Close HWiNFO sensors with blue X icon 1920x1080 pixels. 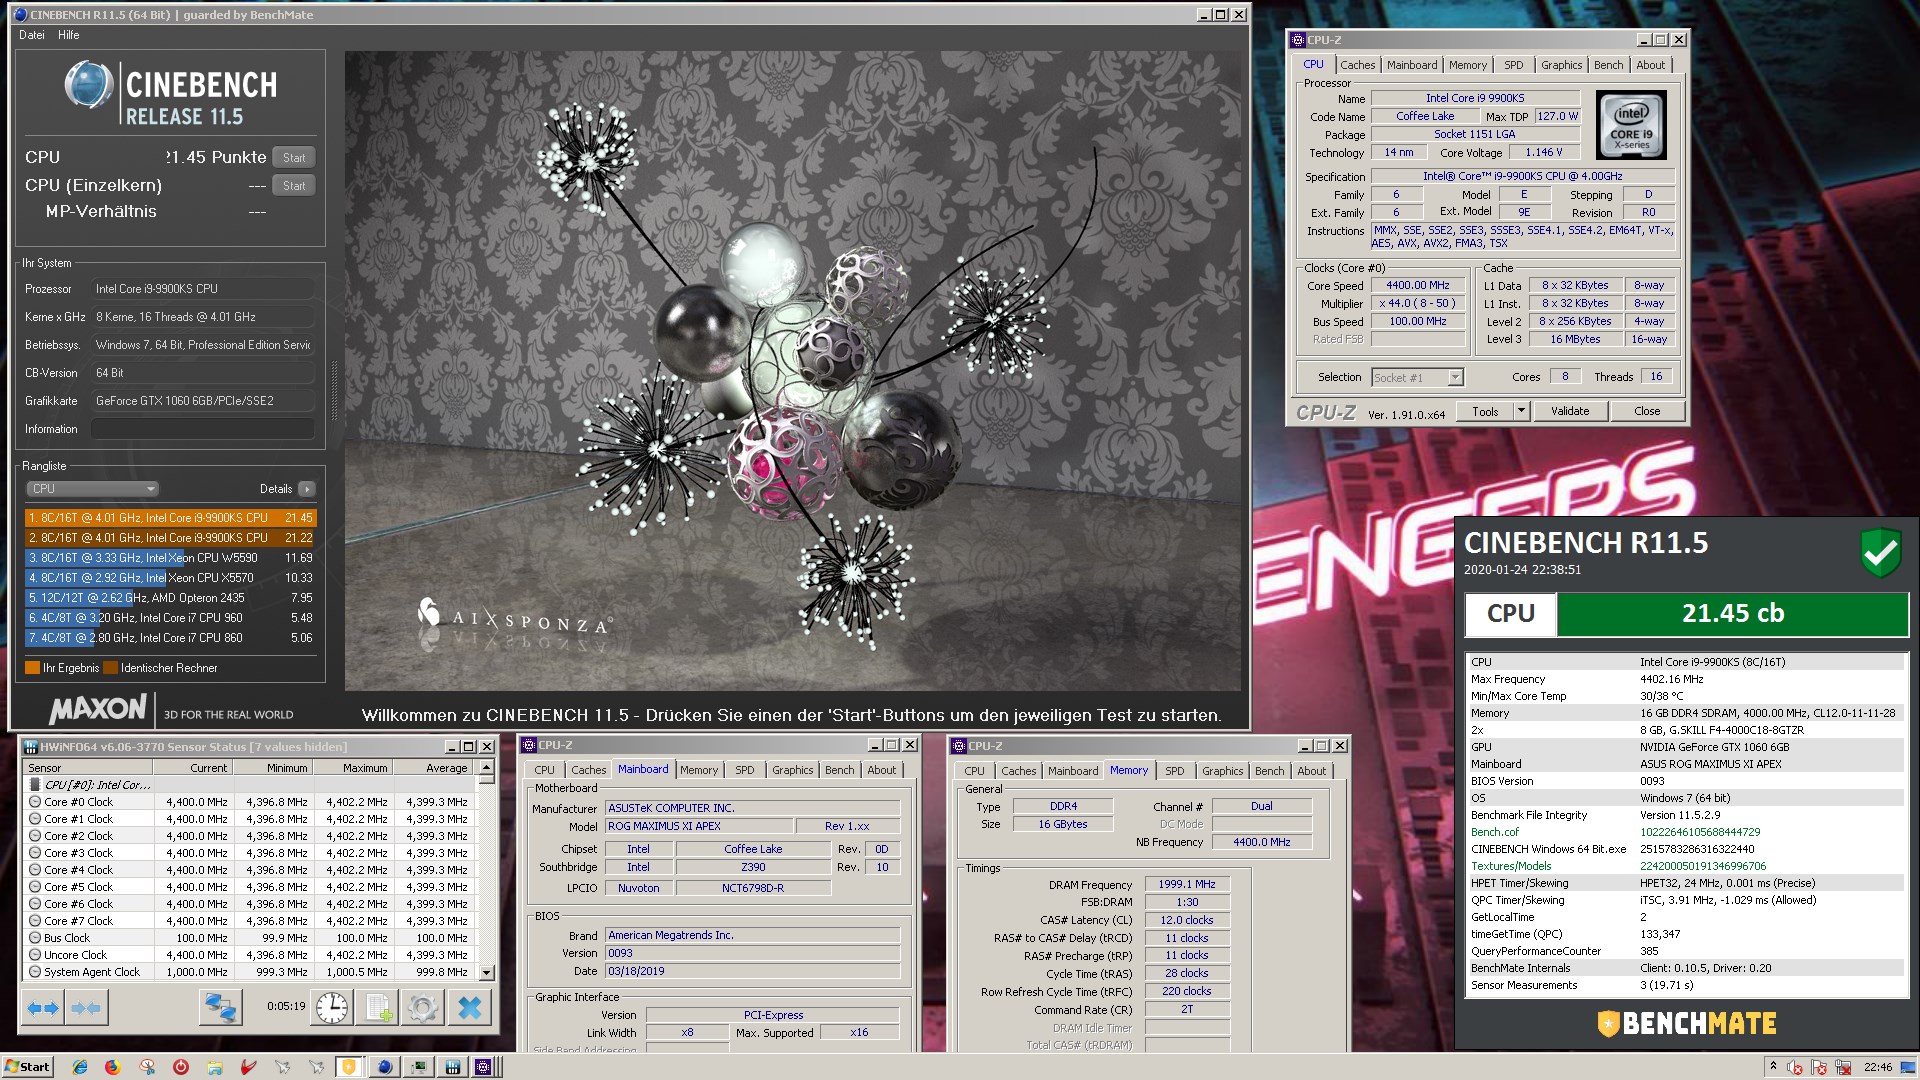tap(469, 1008)
